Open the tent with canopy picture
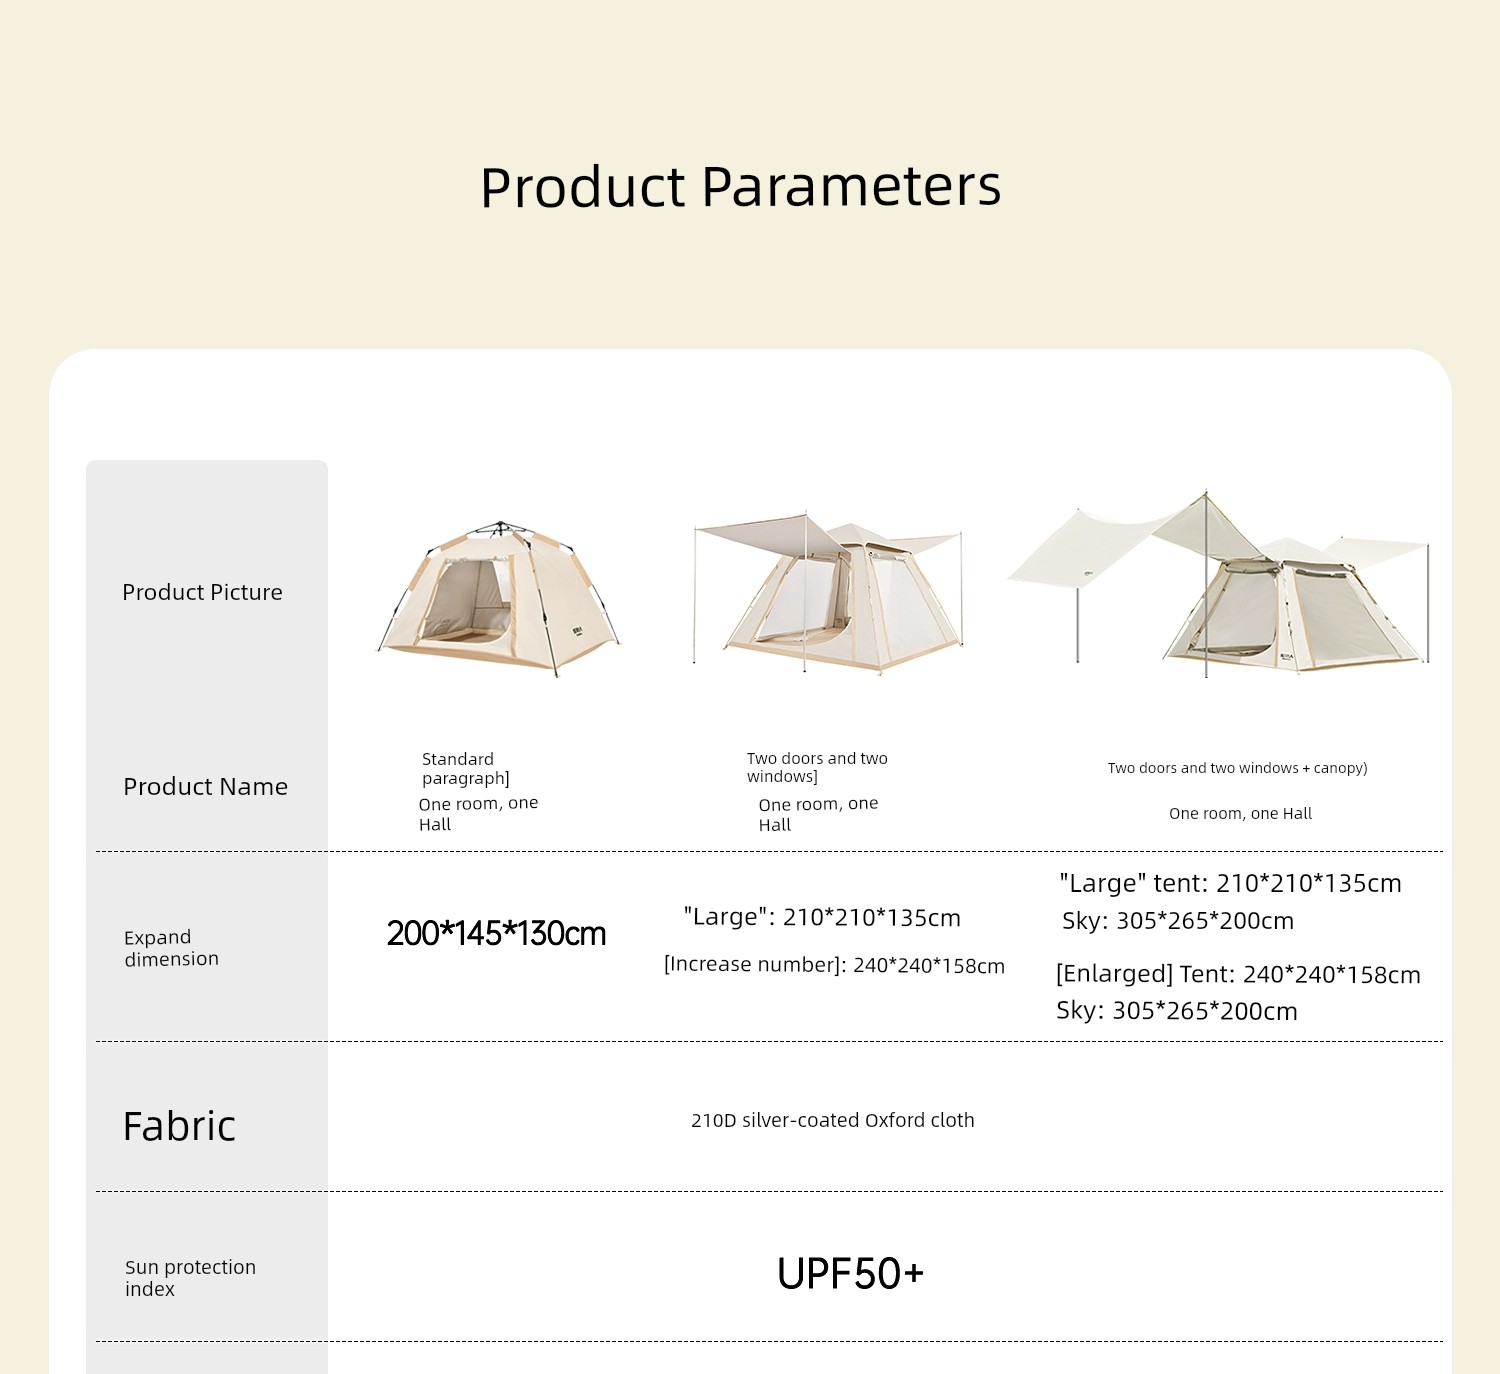This screenshot has height=1374, width=1500. tap(1219, 584)
